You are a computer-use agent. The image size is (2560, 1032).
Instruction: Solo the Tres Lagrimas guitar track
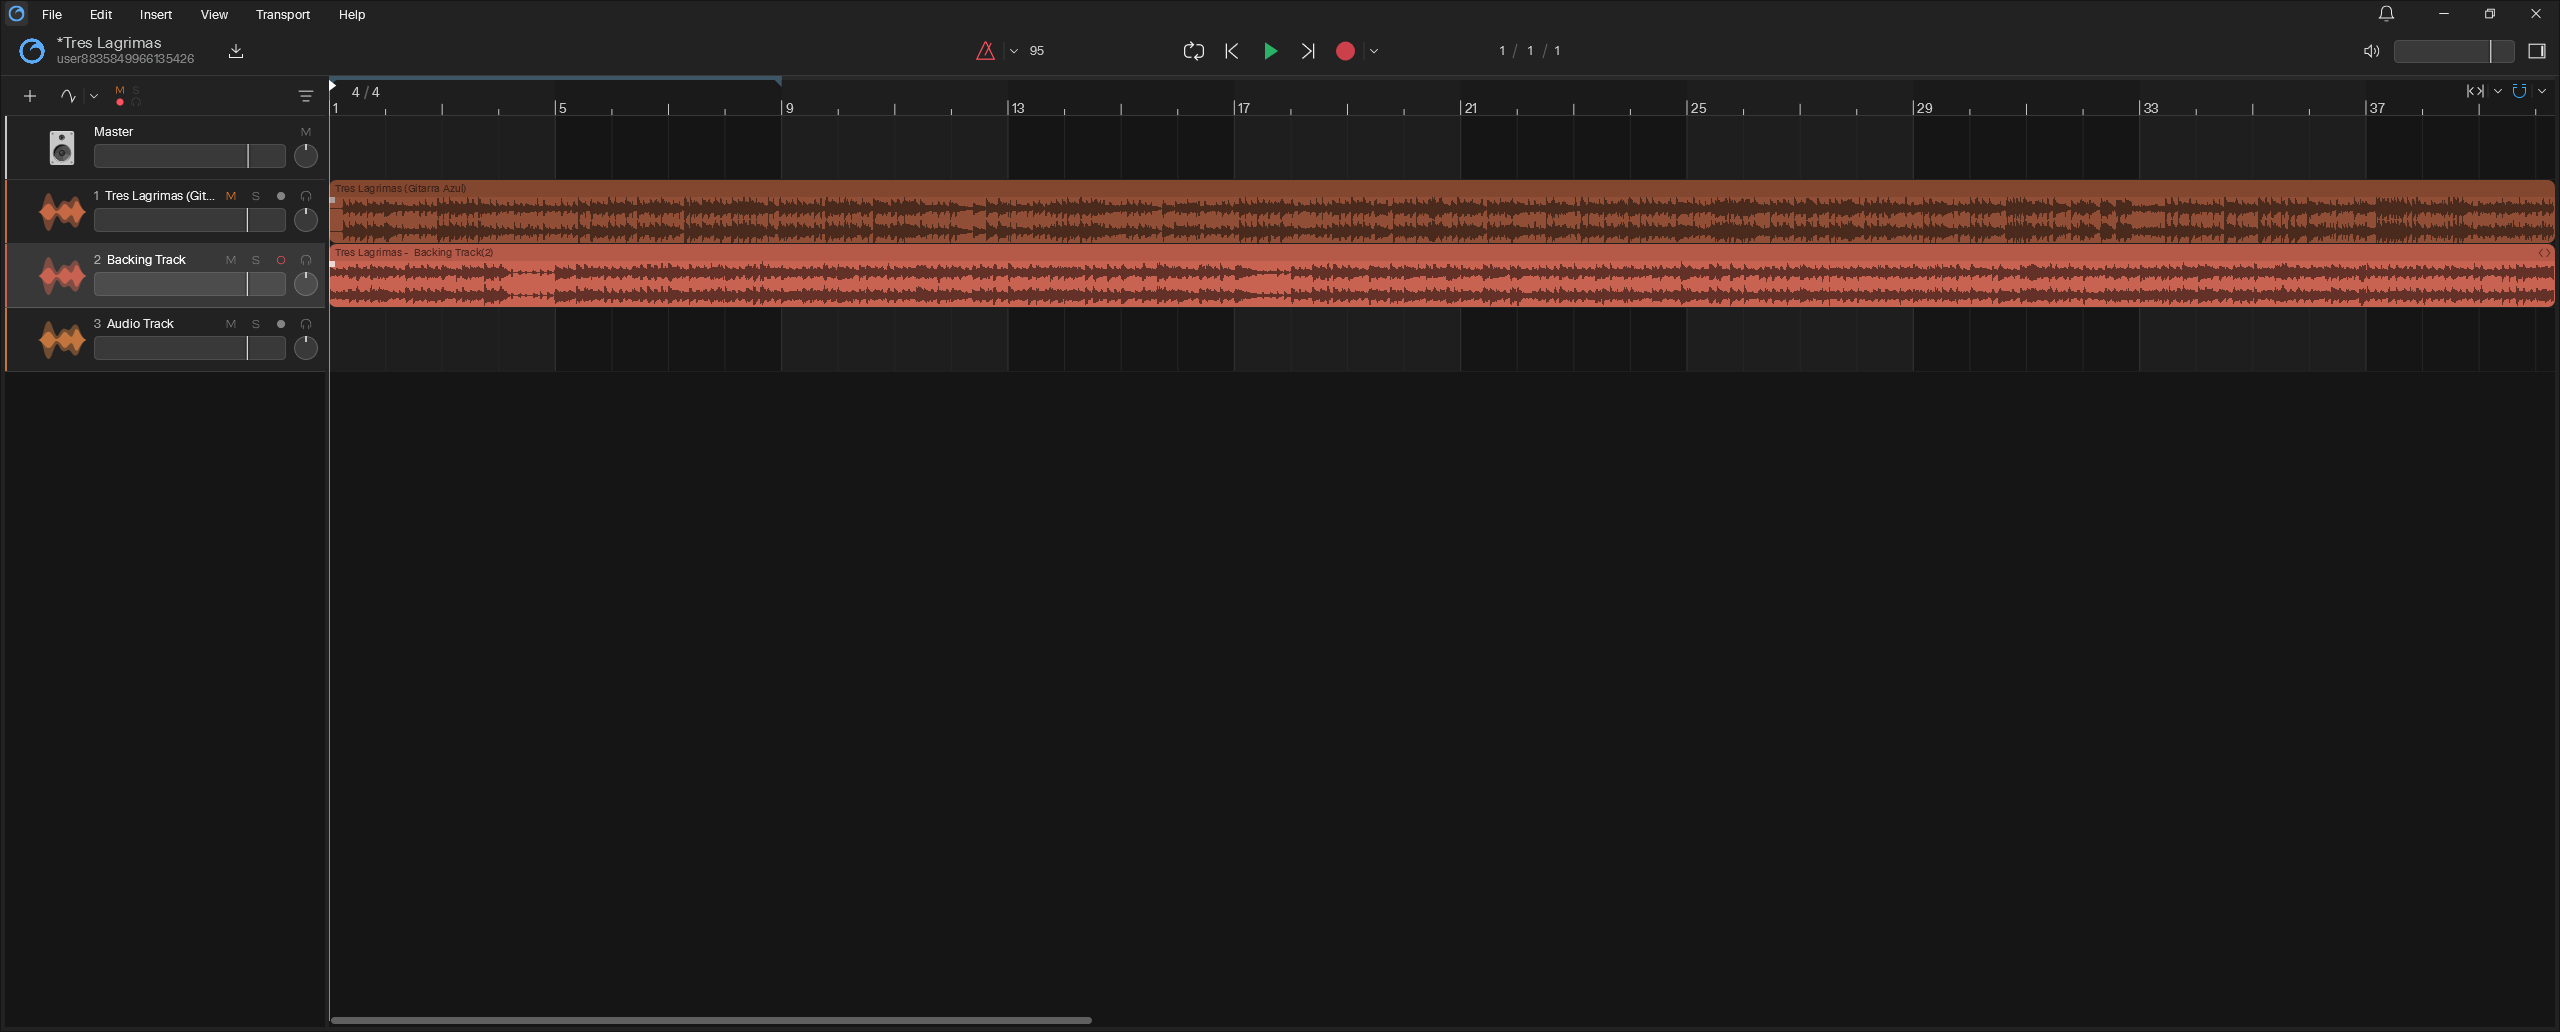pos(256,196)
